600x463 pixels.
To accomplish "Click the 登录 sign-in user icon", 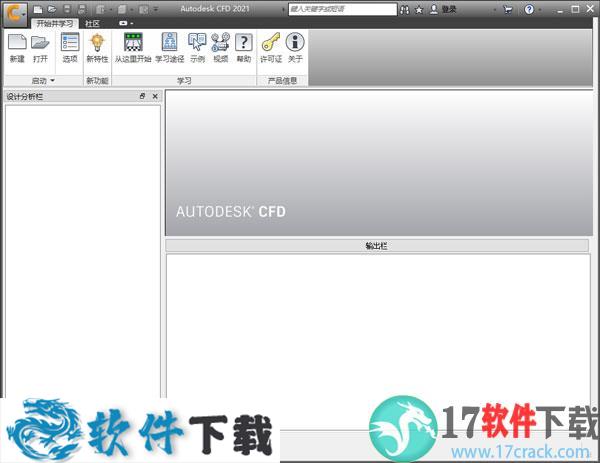I will [x=434, y=9].
